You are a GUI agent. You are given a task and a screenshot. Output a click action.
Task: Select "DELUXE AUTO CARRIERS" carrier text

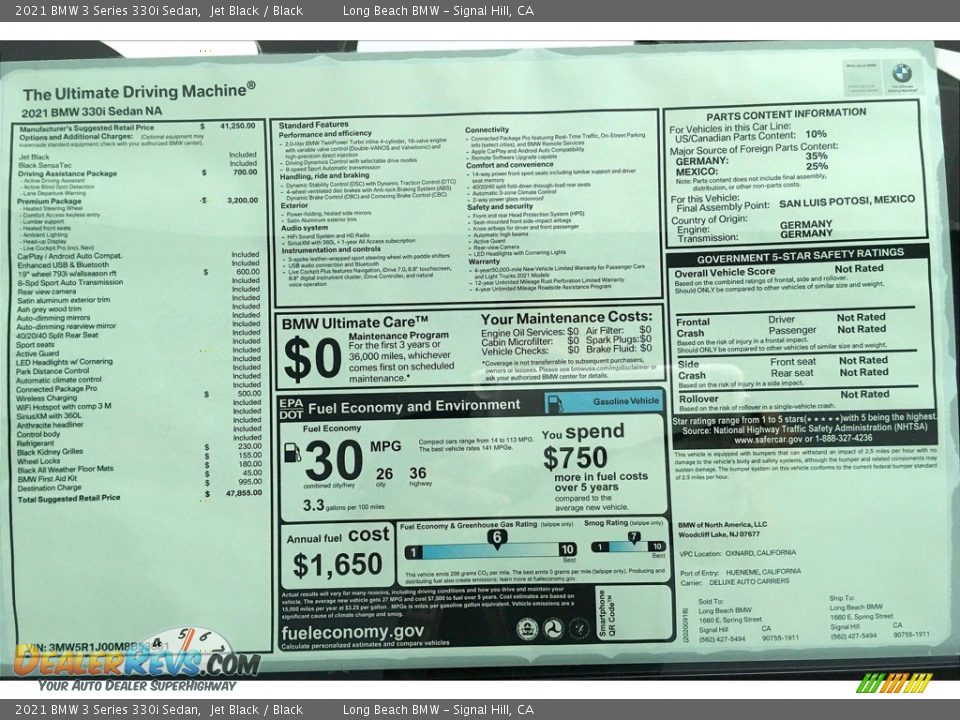tap(749, 582)
